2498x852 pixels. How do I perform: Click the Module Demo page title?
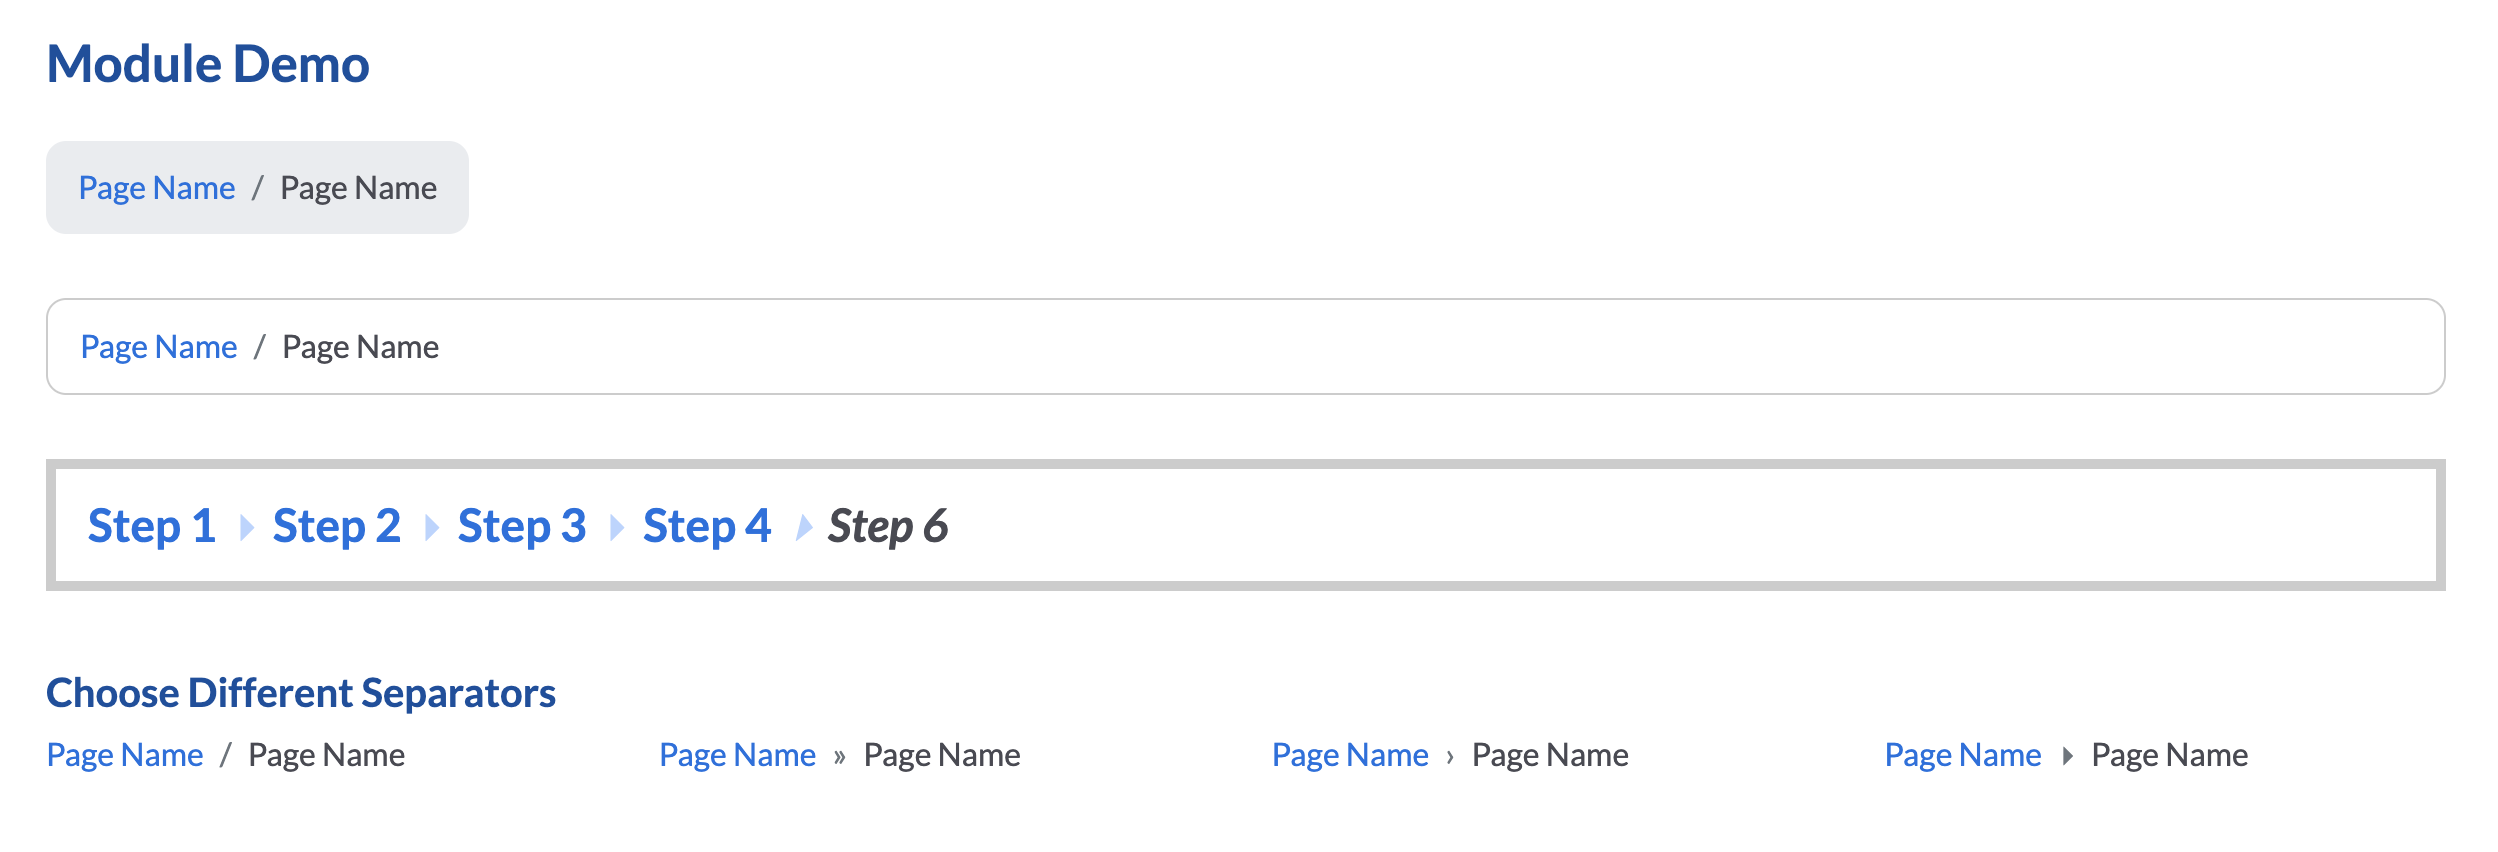pyautogui.click(x=208, y=62)
